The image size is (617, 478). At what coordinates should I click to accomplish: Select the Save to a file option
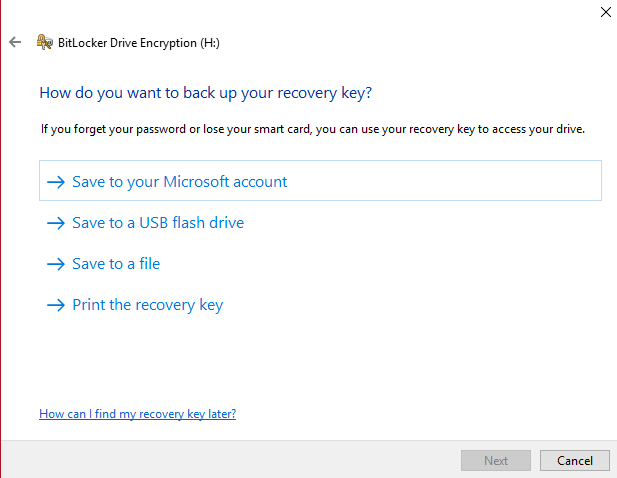click(116, 264)
